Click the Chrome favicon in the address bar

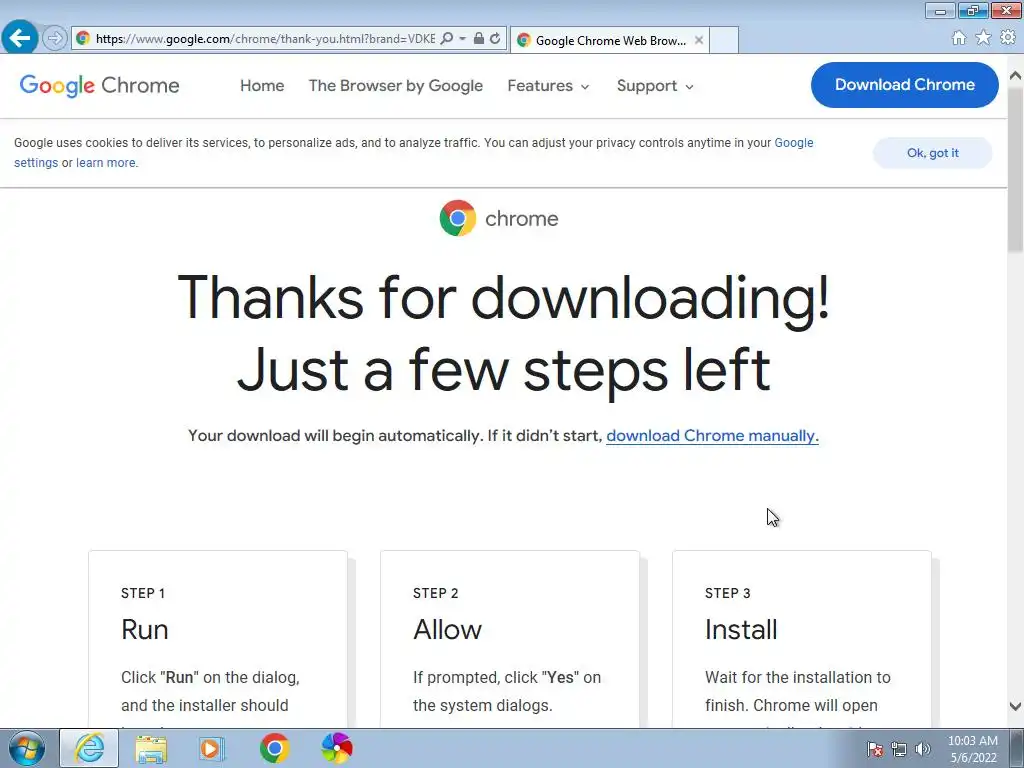[83, 39]
